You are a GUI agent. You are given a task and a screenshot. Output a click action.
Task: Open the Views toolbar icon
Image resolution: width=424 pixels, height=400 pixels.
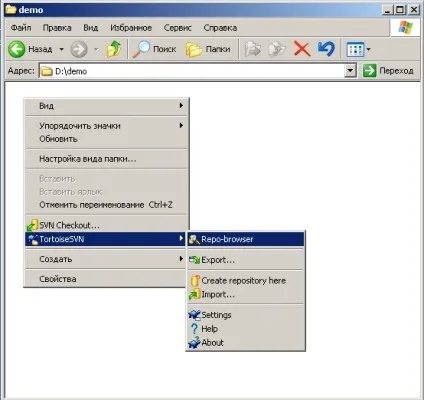355,50
